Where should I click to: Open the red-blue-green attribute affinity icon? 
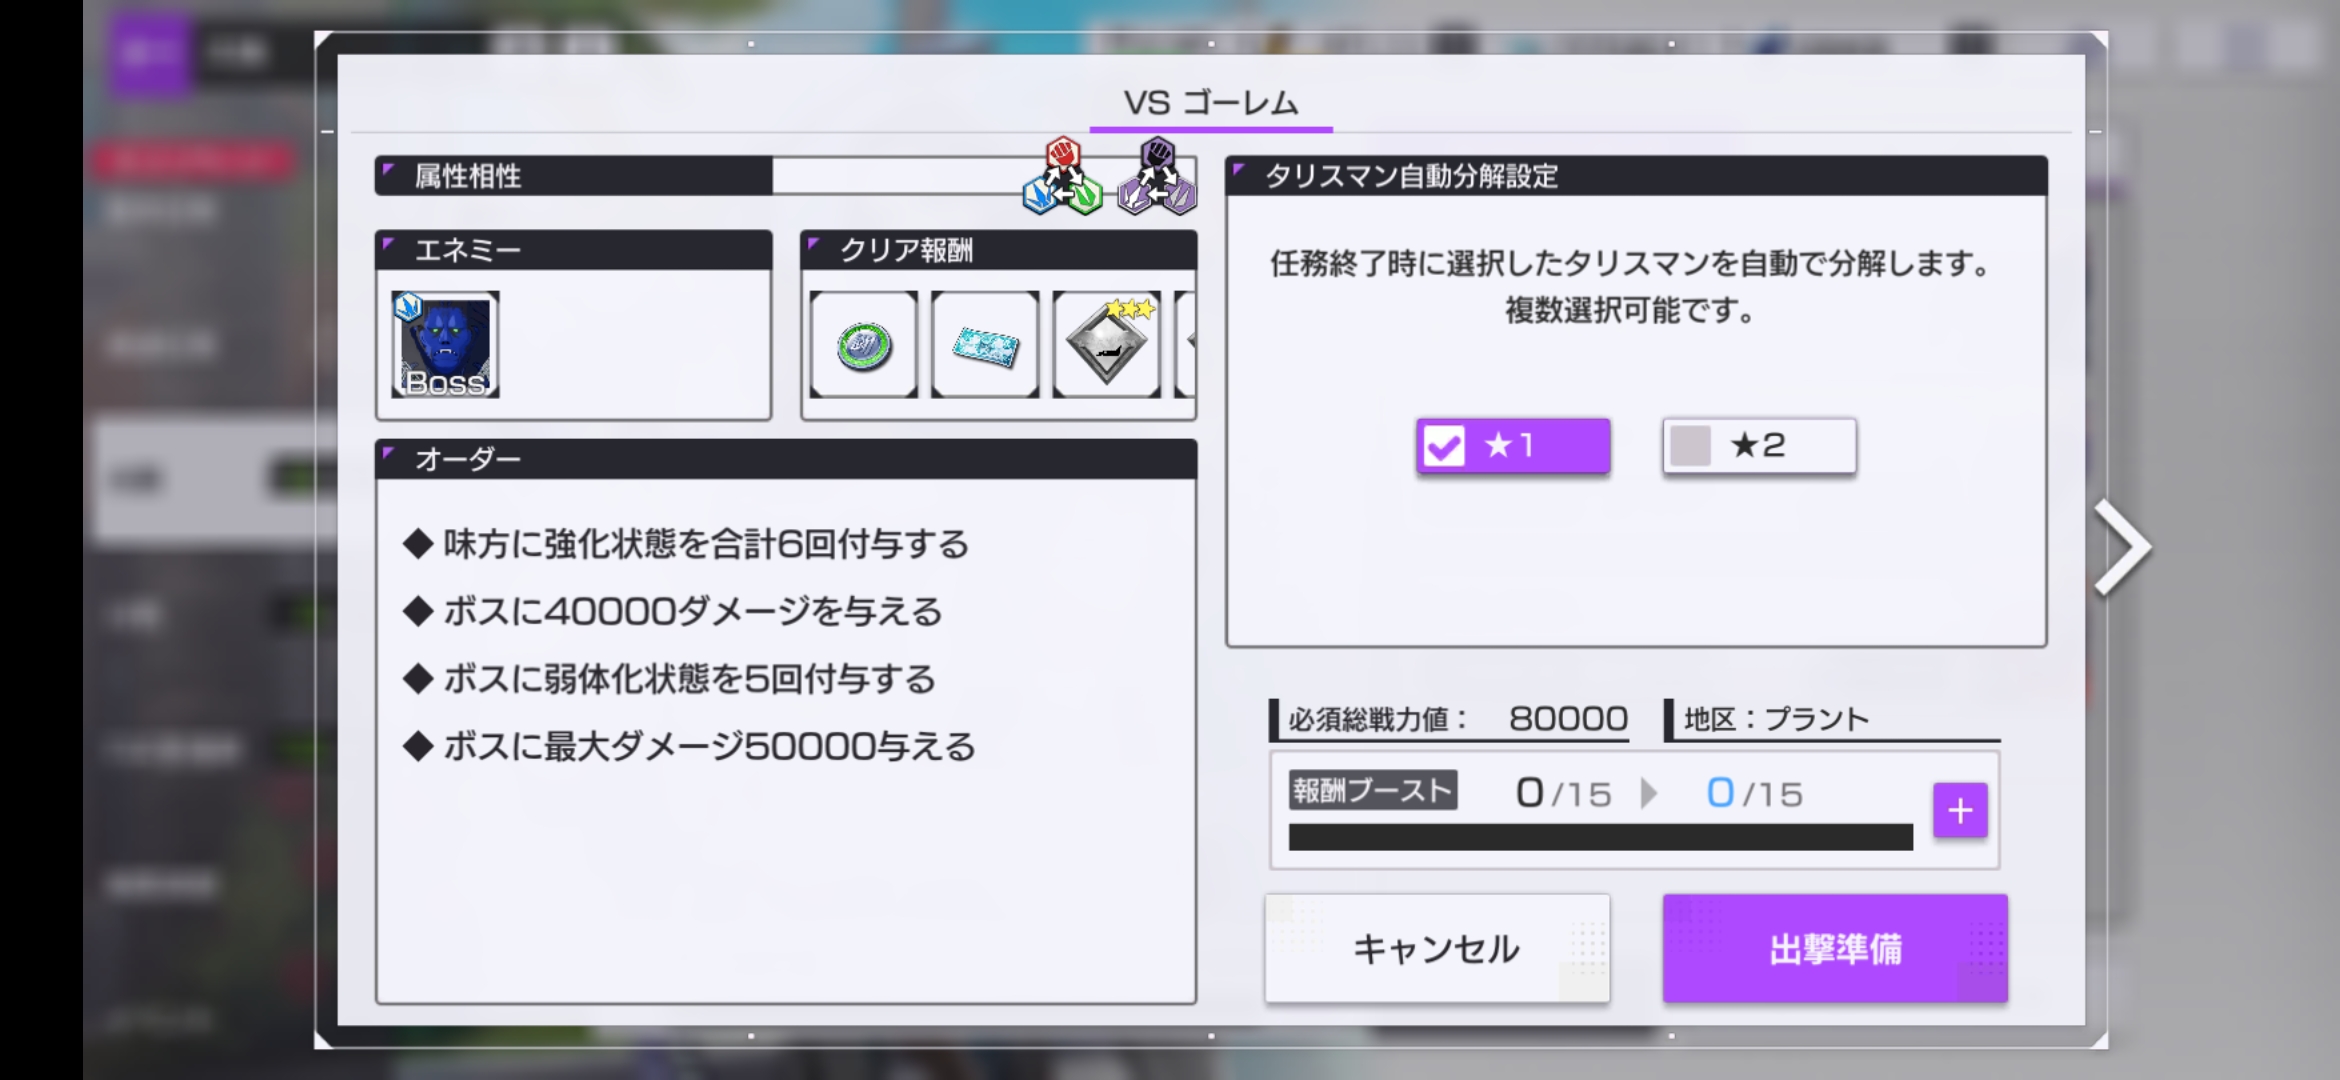(1062, 177)
